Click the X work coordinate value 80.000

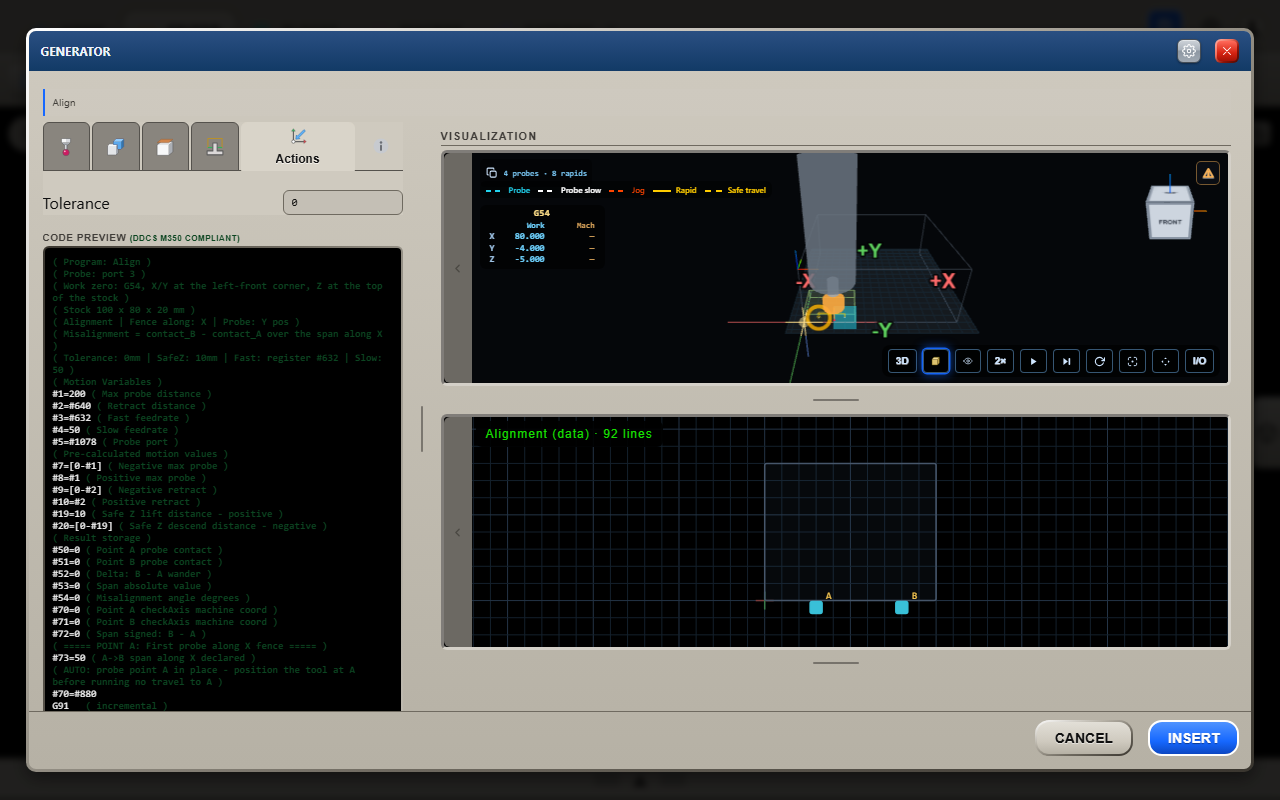(x=530, y=236)
